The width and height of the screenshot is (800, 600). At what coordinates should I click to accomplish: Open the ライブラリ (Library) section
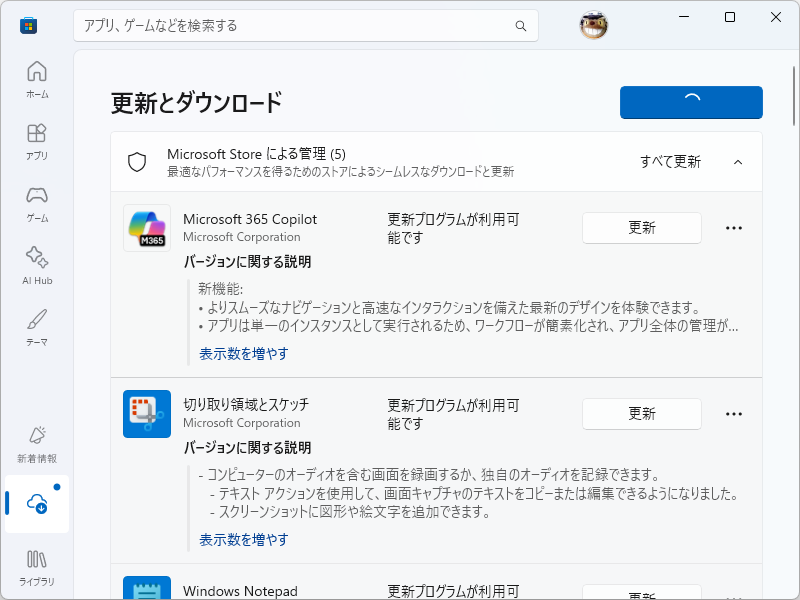point(37,567)
